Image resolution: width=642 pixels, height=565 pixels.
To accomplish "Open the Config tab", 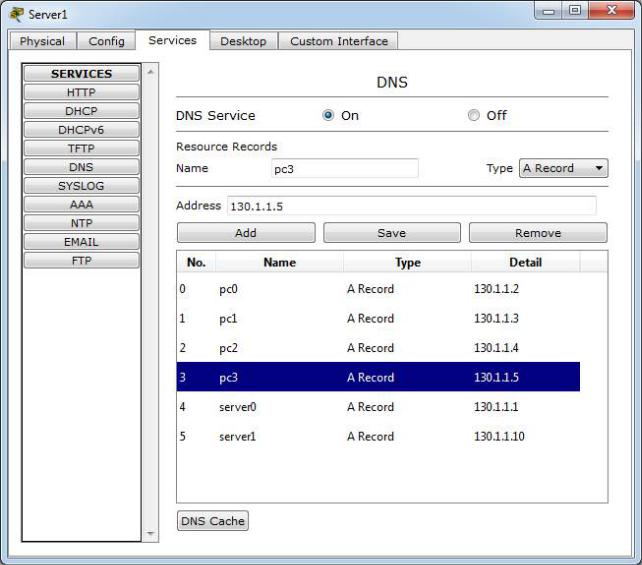I will pyautogui.click(x=106, y=41).
